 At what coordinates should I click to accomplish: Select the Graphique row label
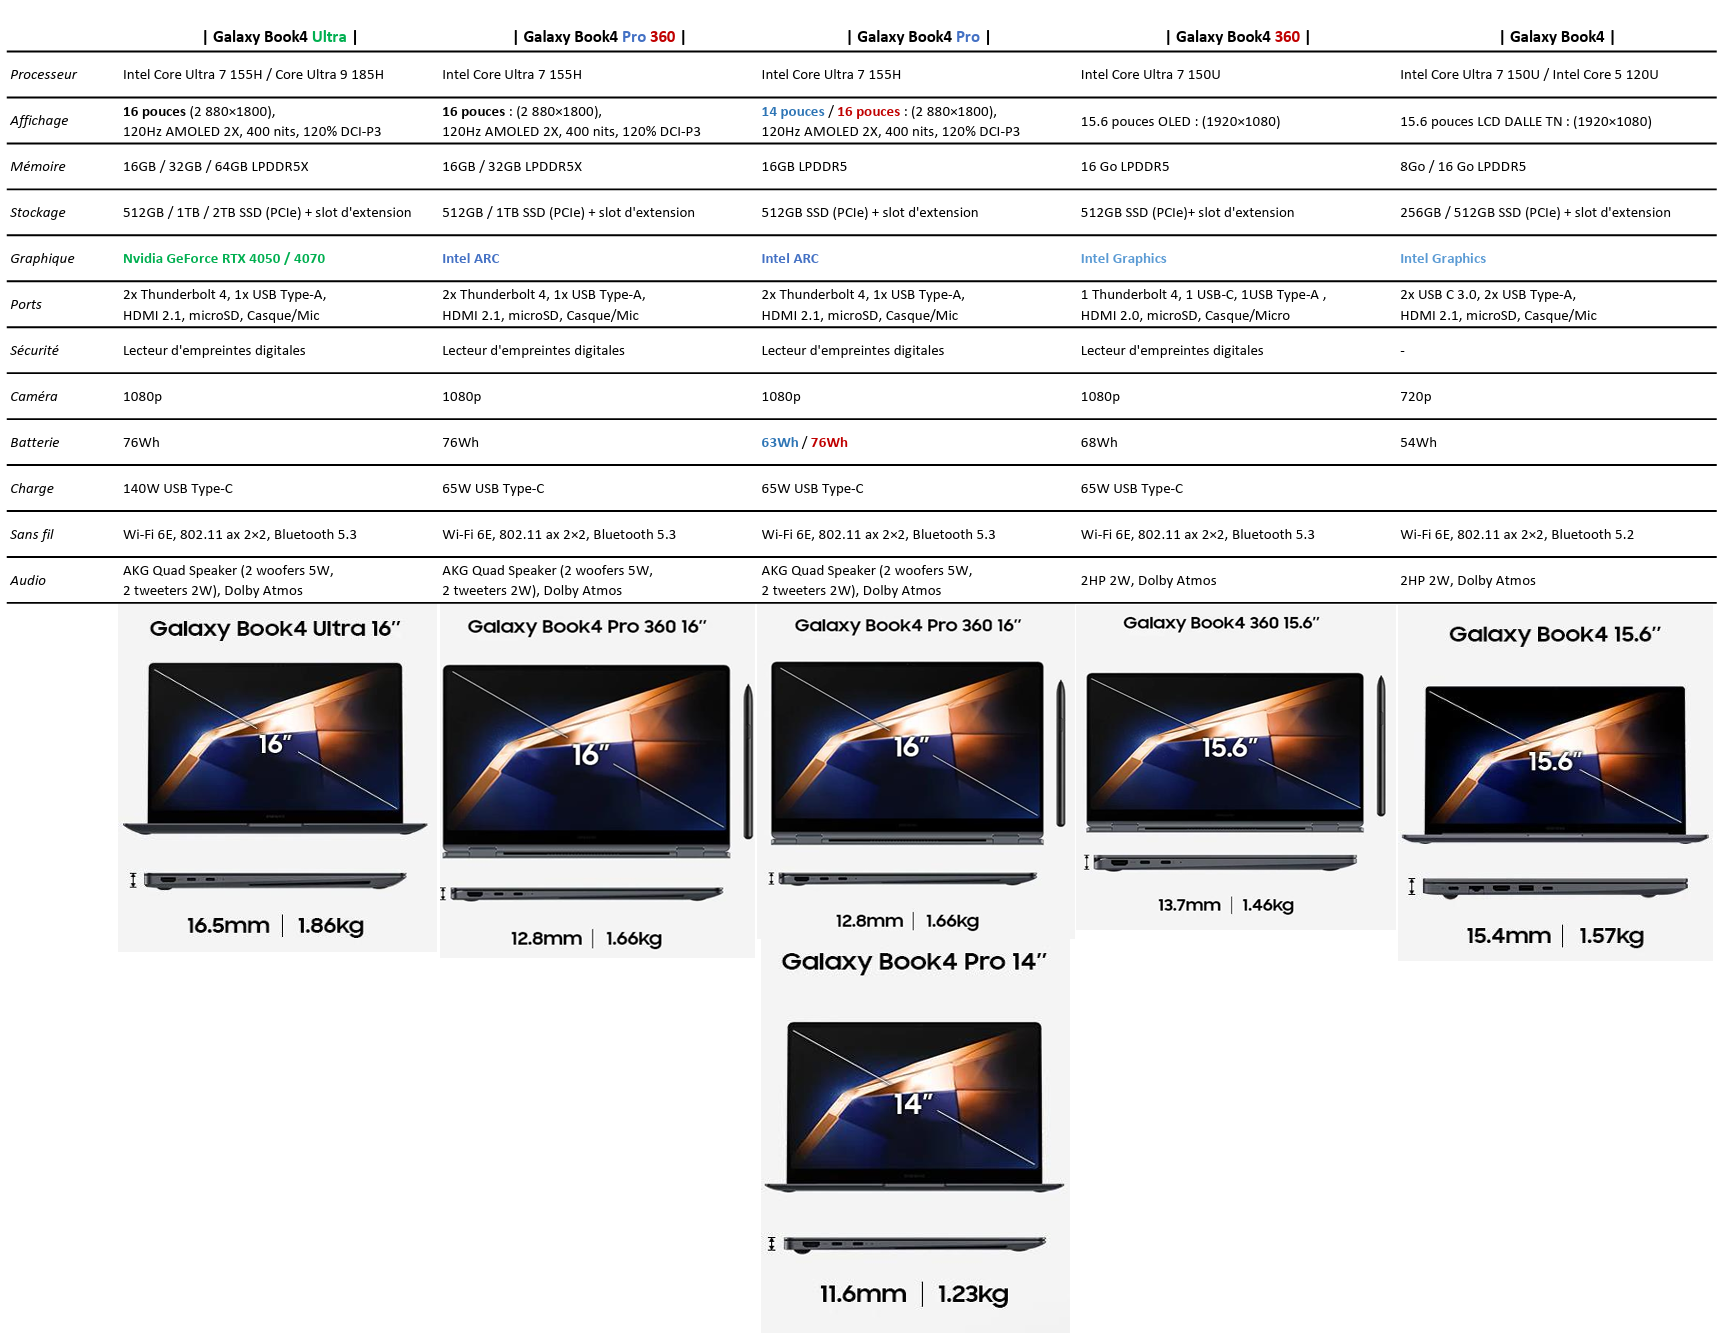click(x=42, y=259)
